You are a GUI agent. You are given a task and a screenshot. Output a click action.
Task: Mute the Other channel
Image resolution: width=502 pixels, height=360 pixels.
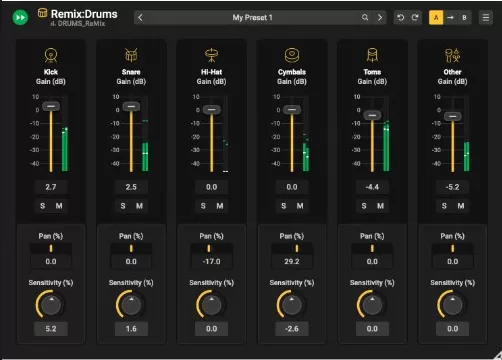[x=461, y=206]
